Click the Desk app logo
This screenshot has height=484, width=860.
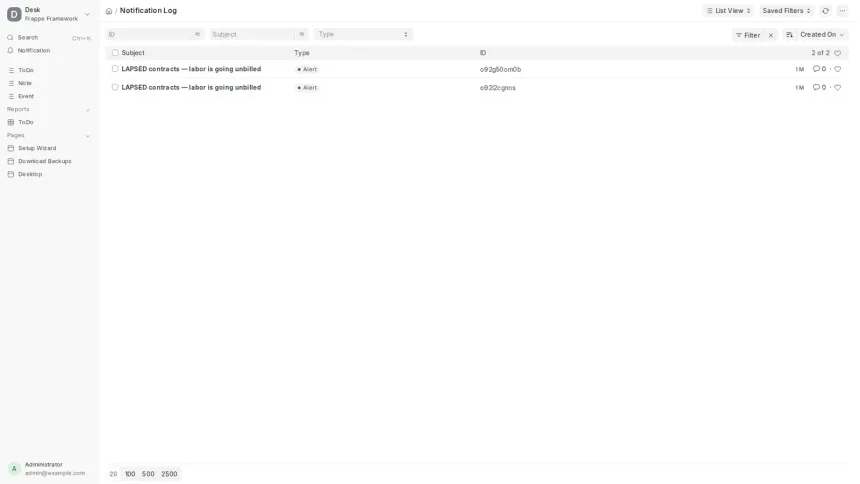pyautogui.click(x=14, y=14)
